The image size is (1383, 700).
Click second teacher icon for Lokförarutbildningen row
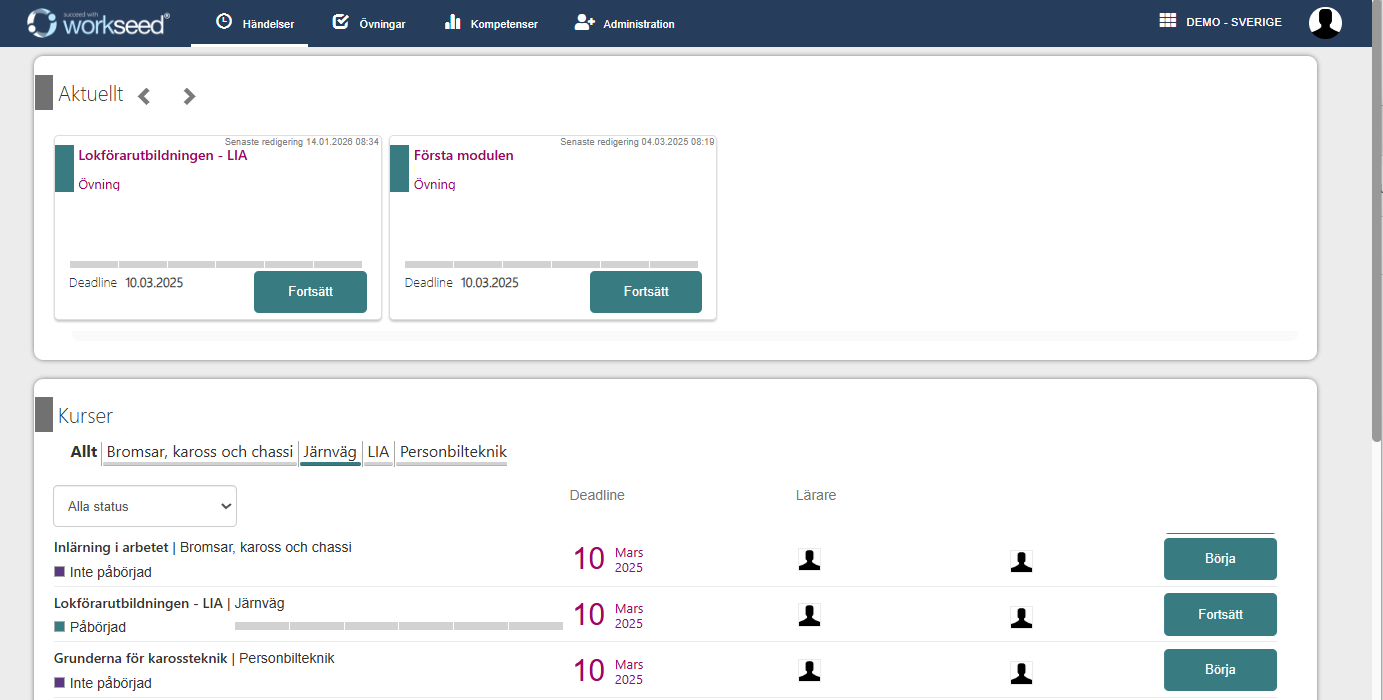pyautogui.click(x=1021, y=617)
